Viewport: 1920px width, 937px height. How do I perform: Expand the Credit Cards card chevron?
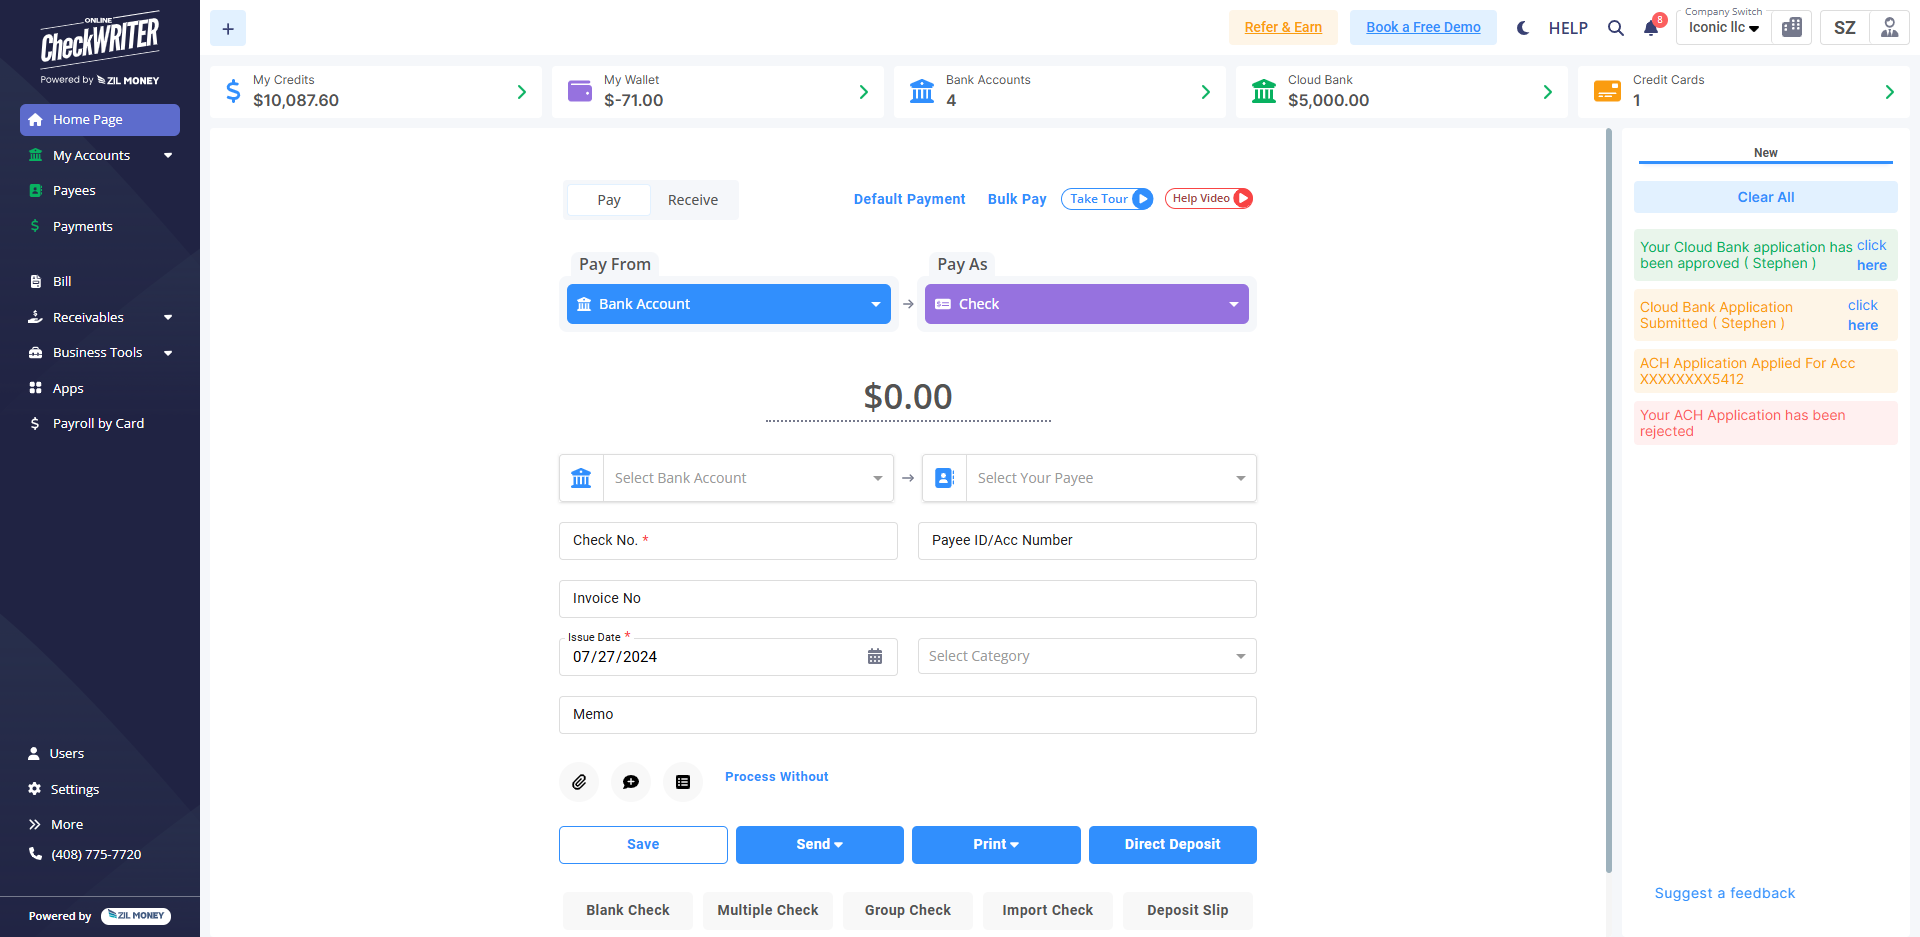coord(1889,92)
